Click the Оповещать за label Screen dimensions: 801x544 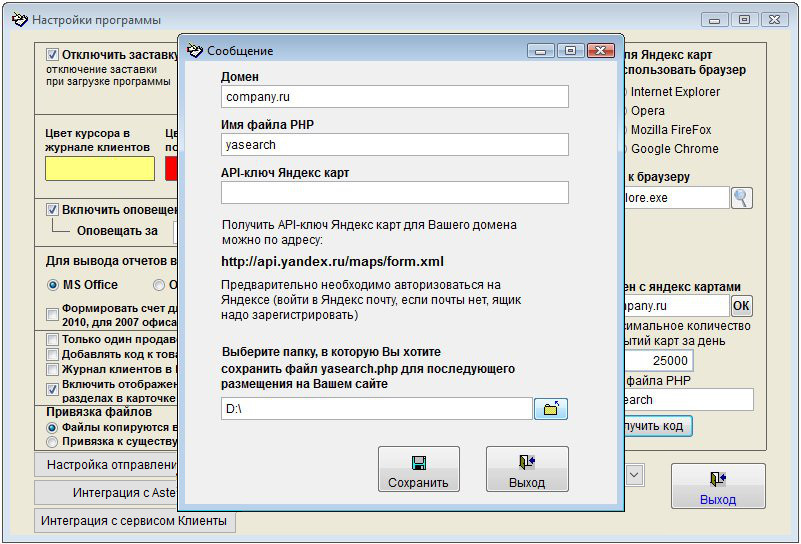(x=117, y=231)
